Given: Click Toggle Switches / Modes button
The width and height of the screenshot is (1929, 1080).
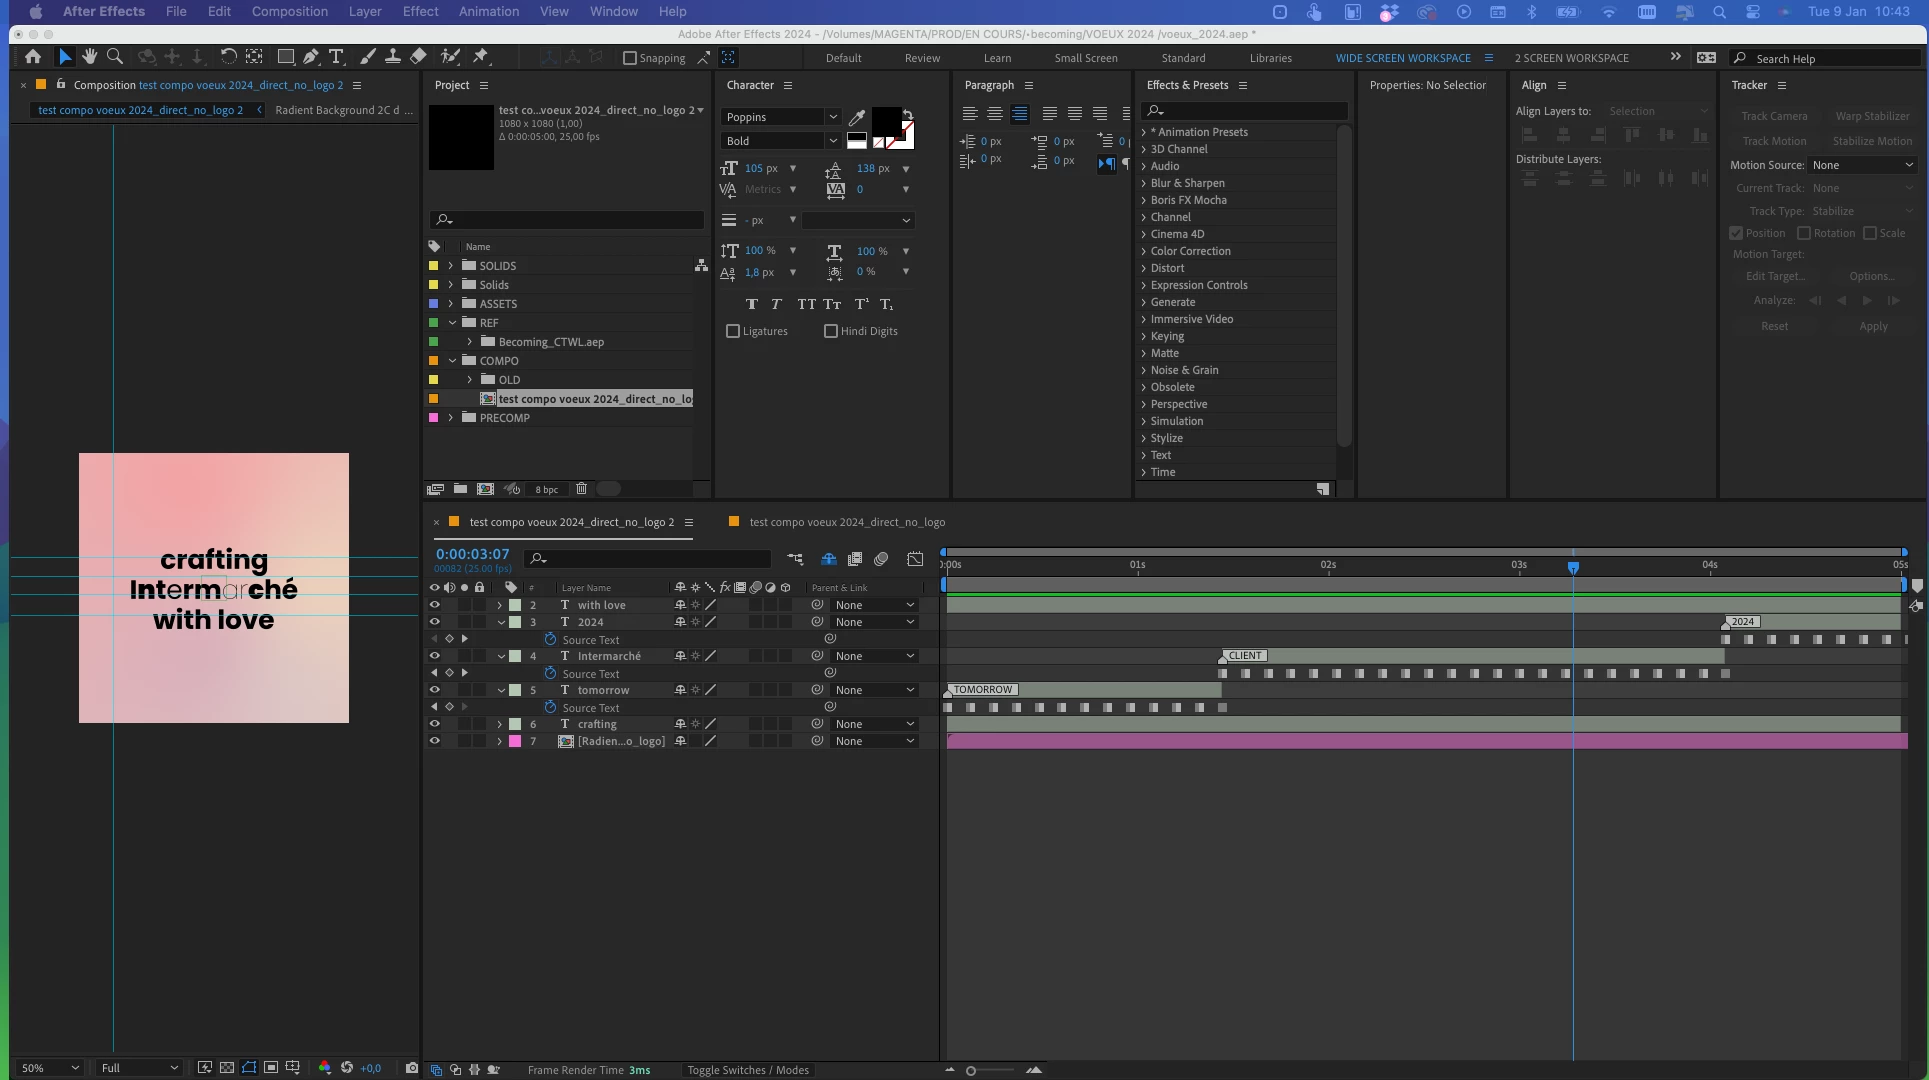Looking at the screenshot, I should coord(747,1070).
